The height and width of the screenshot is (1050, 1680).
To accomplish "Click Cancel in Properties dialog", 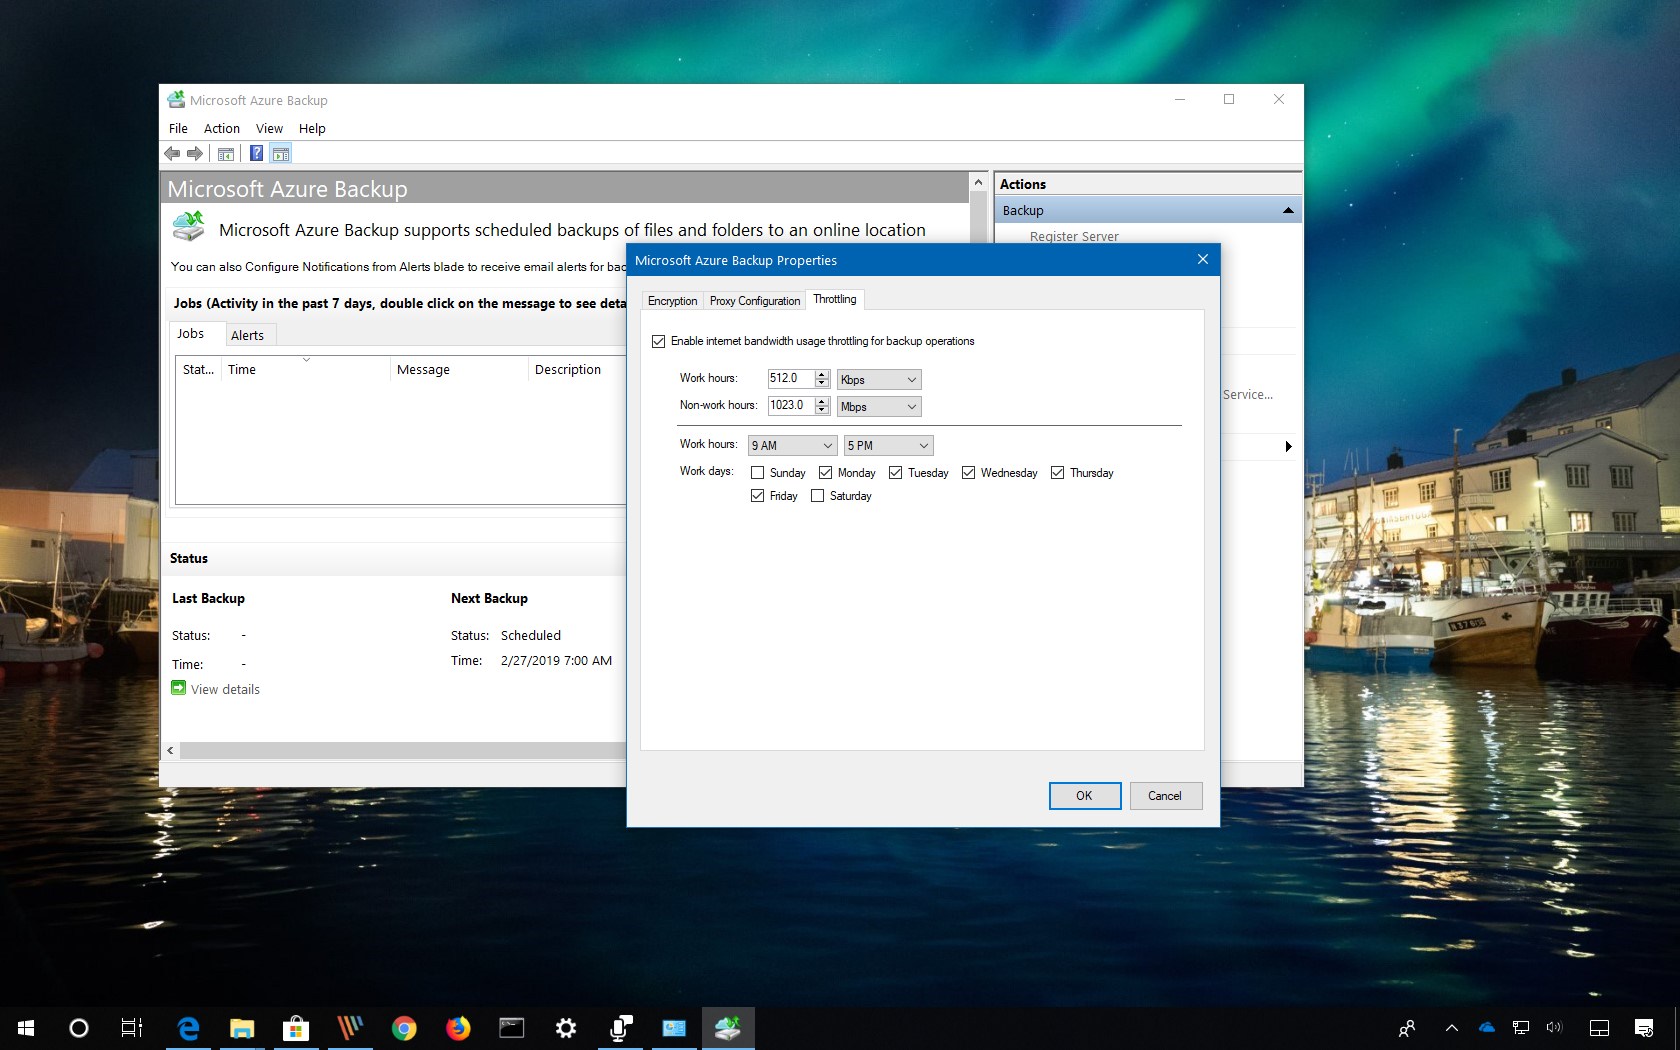I will [x=1165, y=796].
